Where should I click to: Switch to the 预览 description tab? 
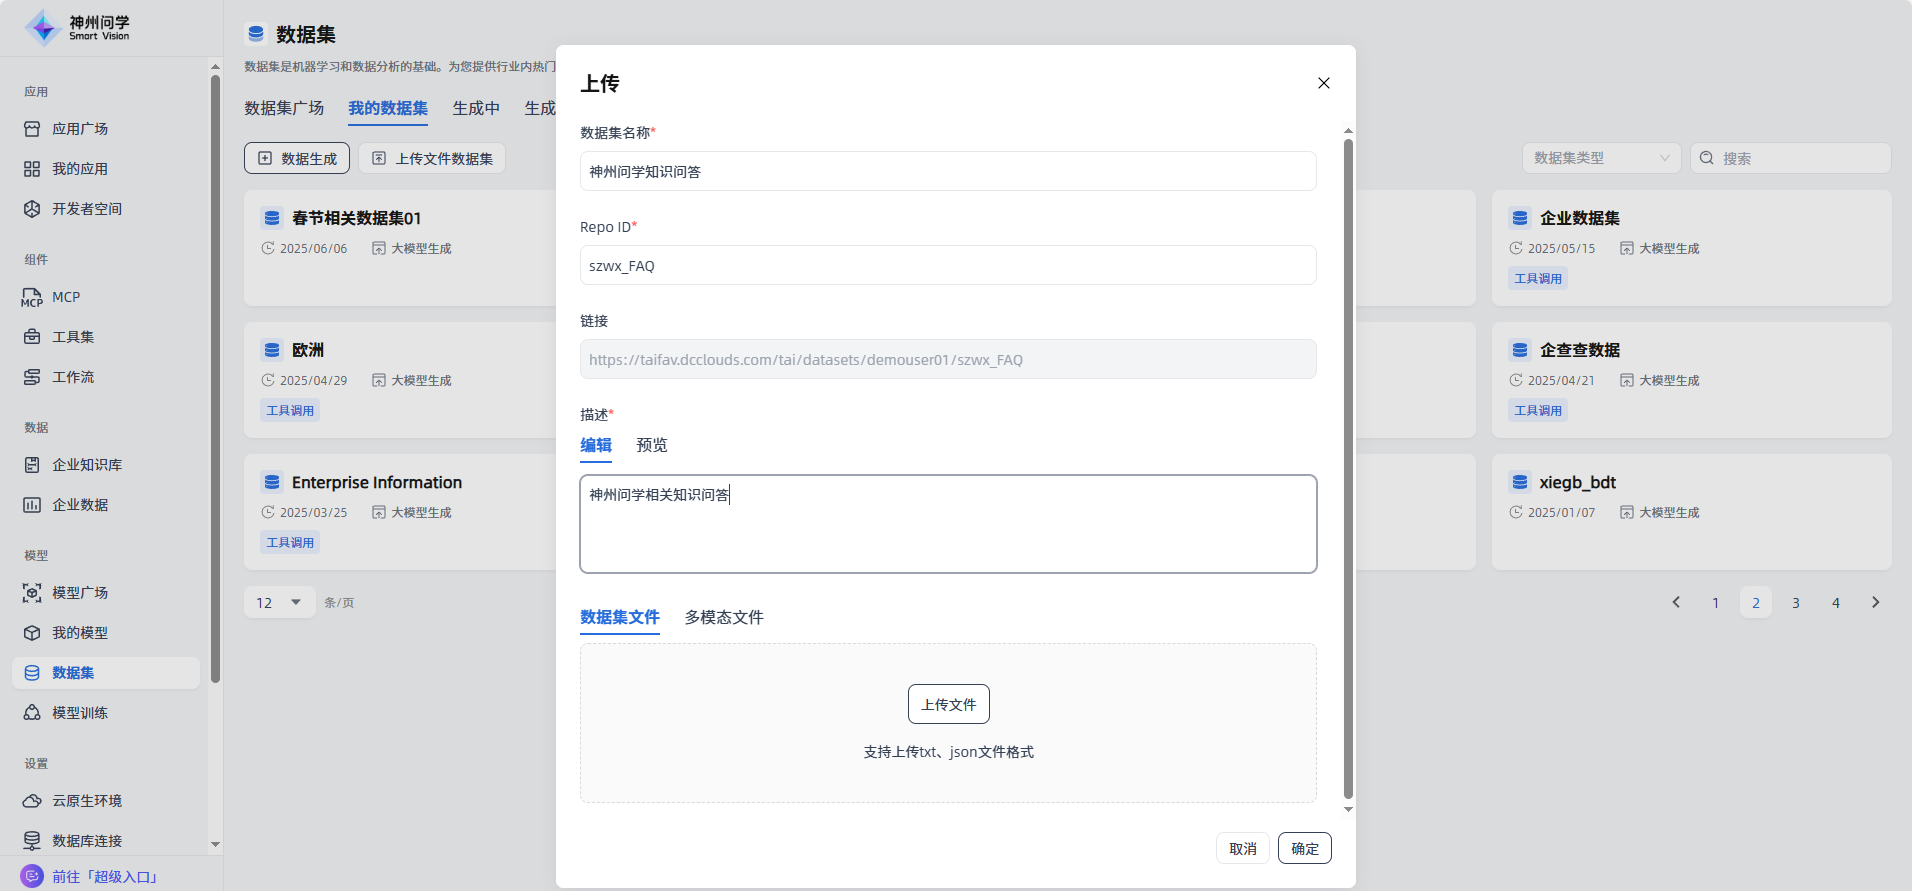pyautogui.click(x=651, y=445)
